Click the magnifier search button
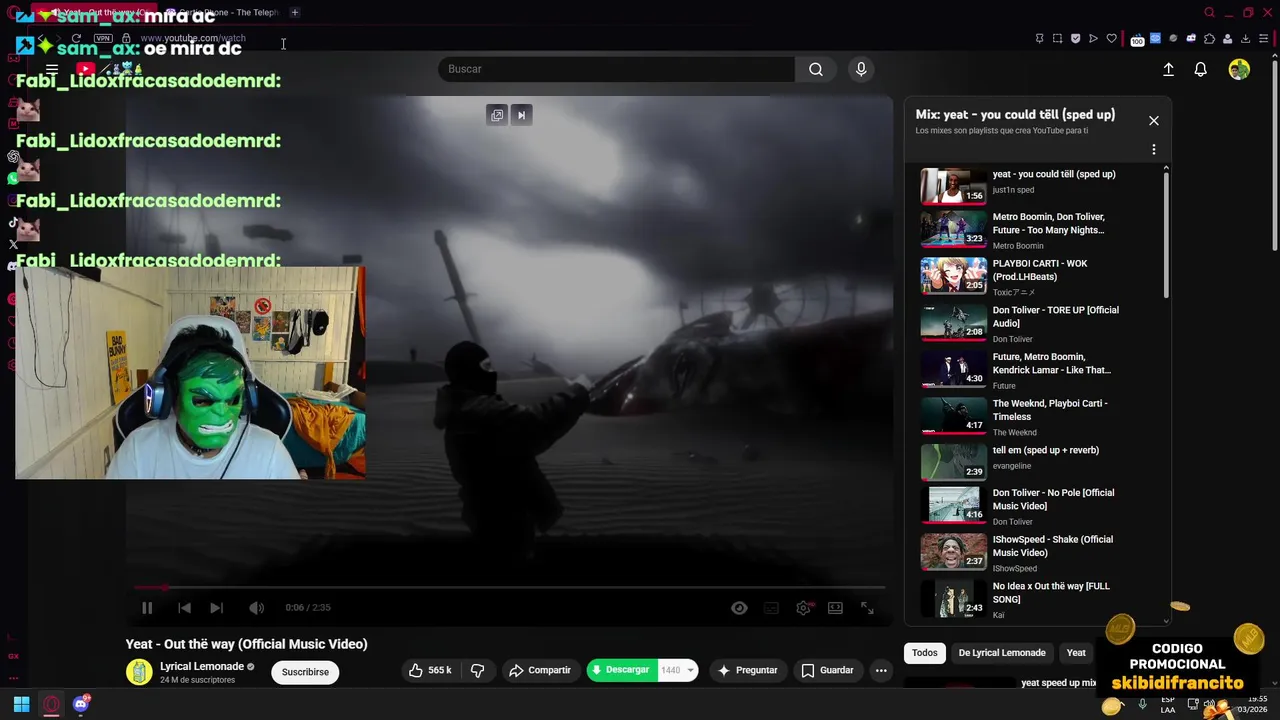1280x720 pixels. [x=816, y=69]
